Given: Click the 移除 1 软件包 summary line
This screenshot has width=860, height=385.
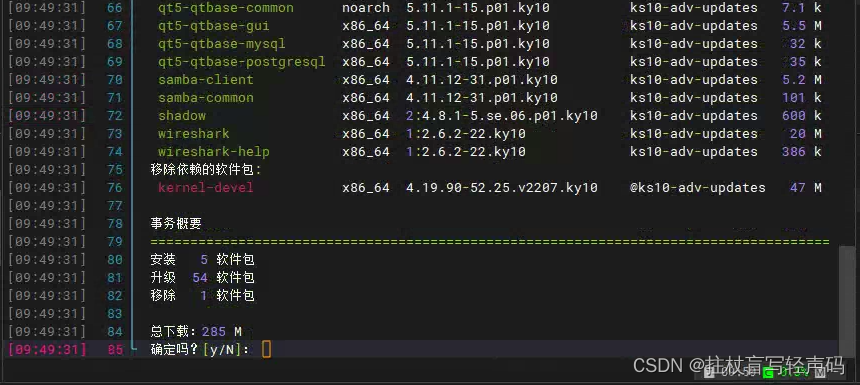Looking at the screenshot, I should [x=202, y=296].
